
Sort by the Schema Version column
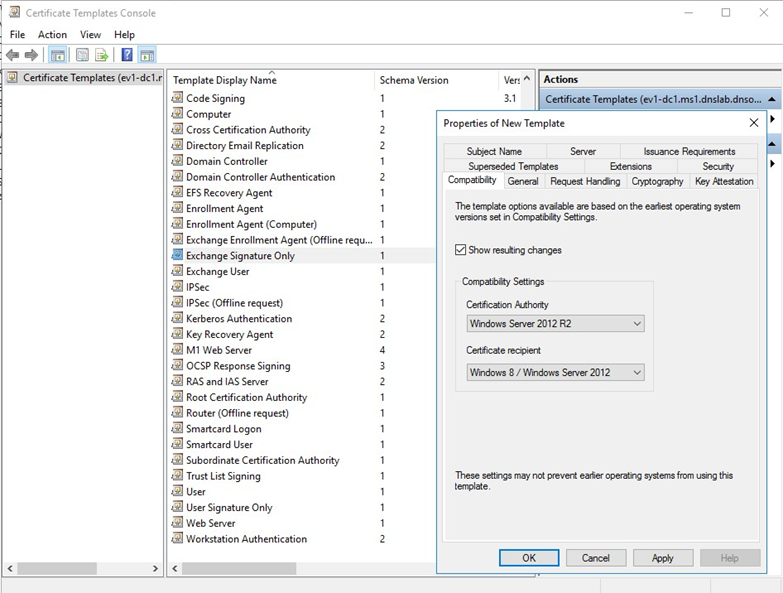(436, 80)
